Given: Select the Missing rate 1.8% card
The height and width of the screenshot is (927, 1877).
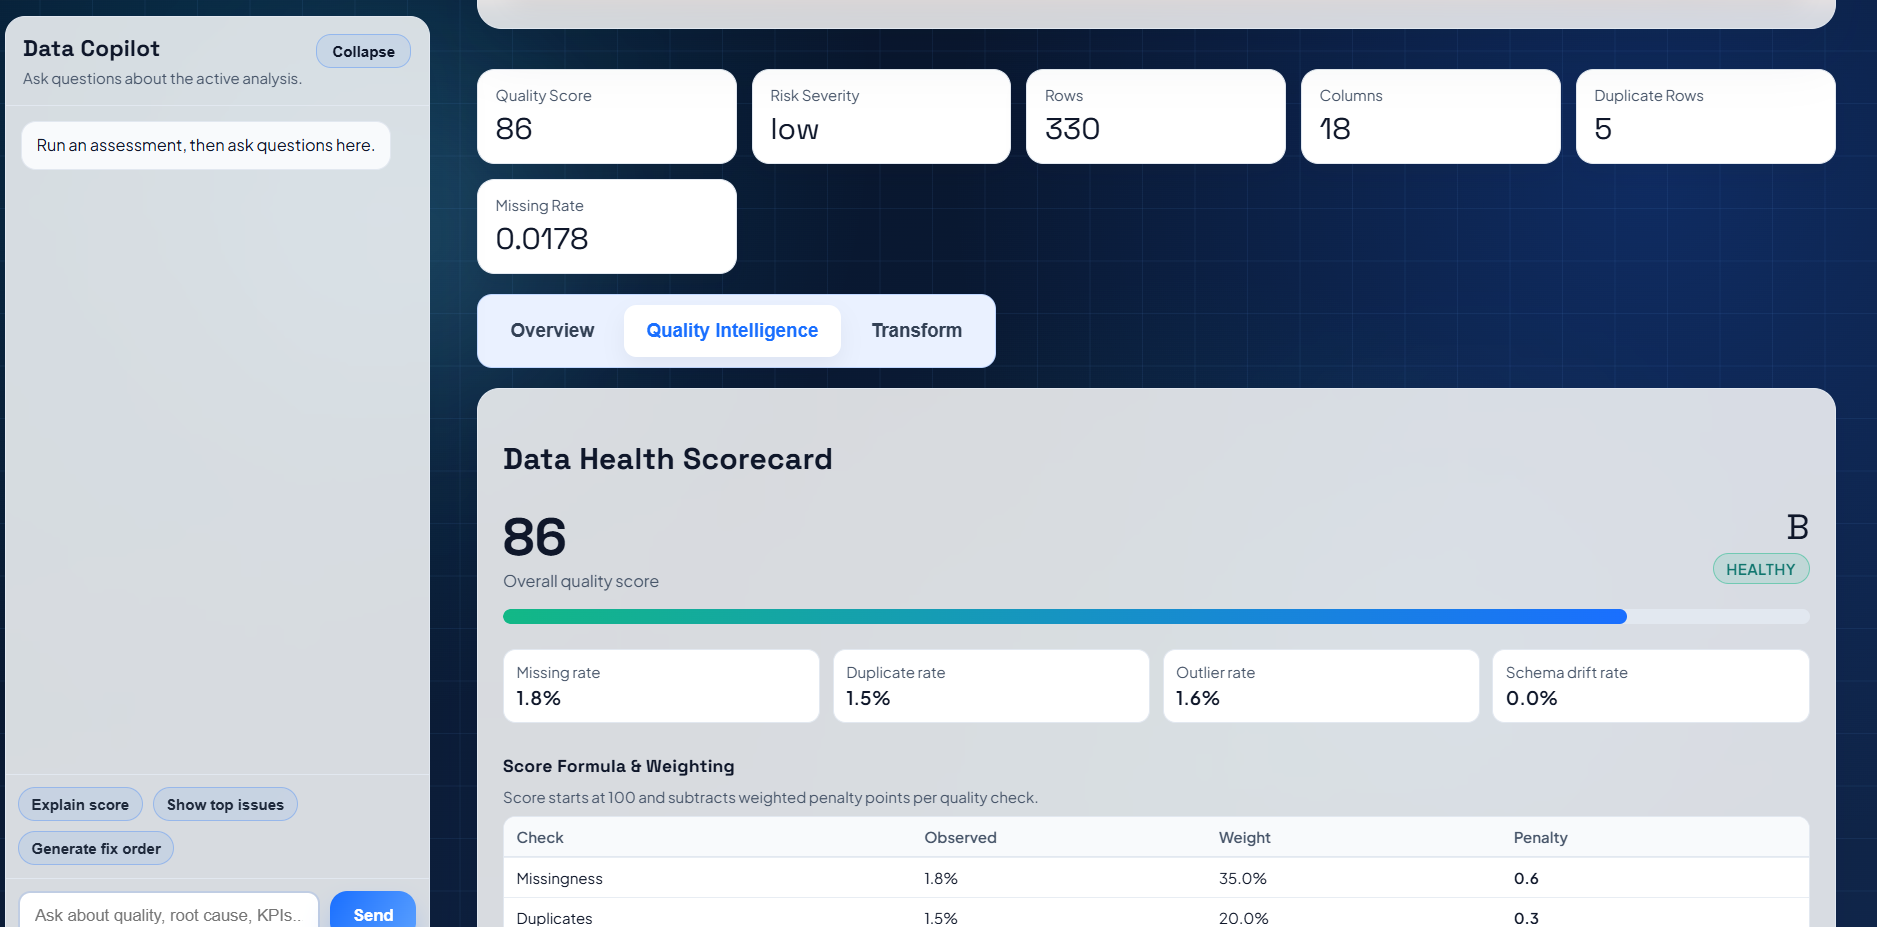Looking at the screenshot, I should [660, 686].
